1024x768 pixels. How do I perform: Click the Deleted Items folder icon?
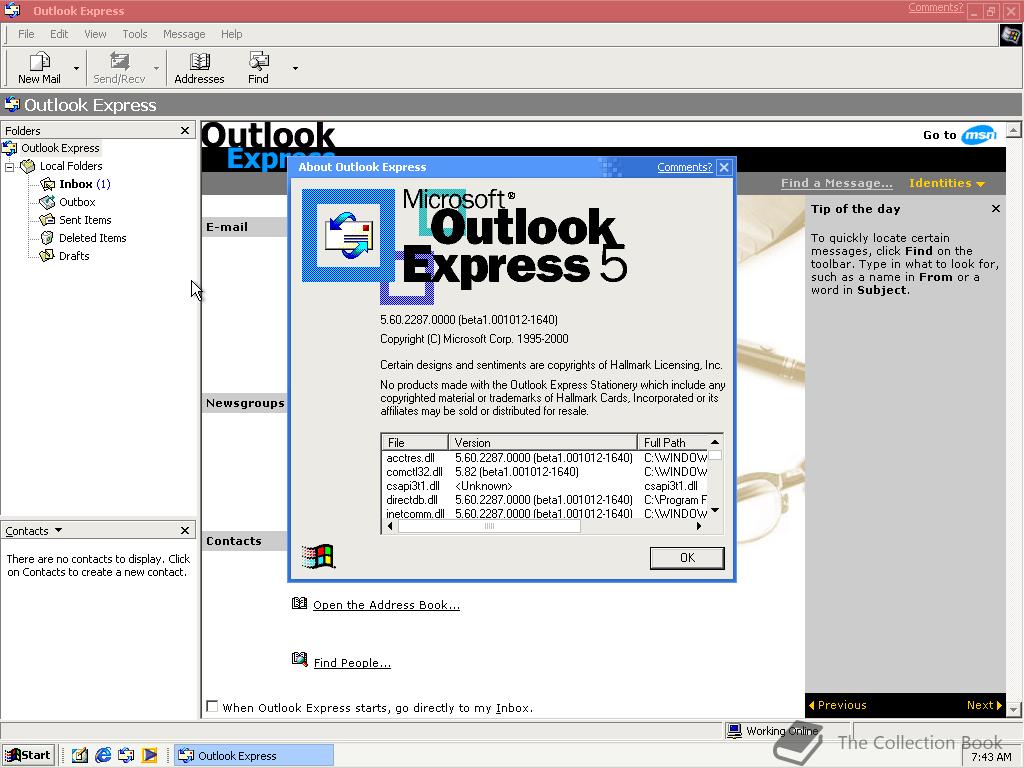click(47, 238)
